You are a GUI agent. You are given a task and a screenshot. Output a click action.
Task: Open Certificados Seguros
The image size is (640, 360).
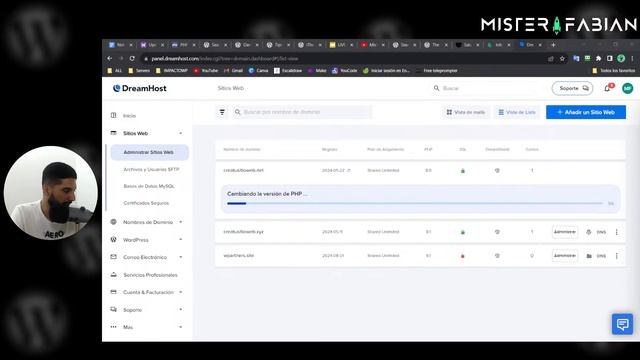point(146,203)
